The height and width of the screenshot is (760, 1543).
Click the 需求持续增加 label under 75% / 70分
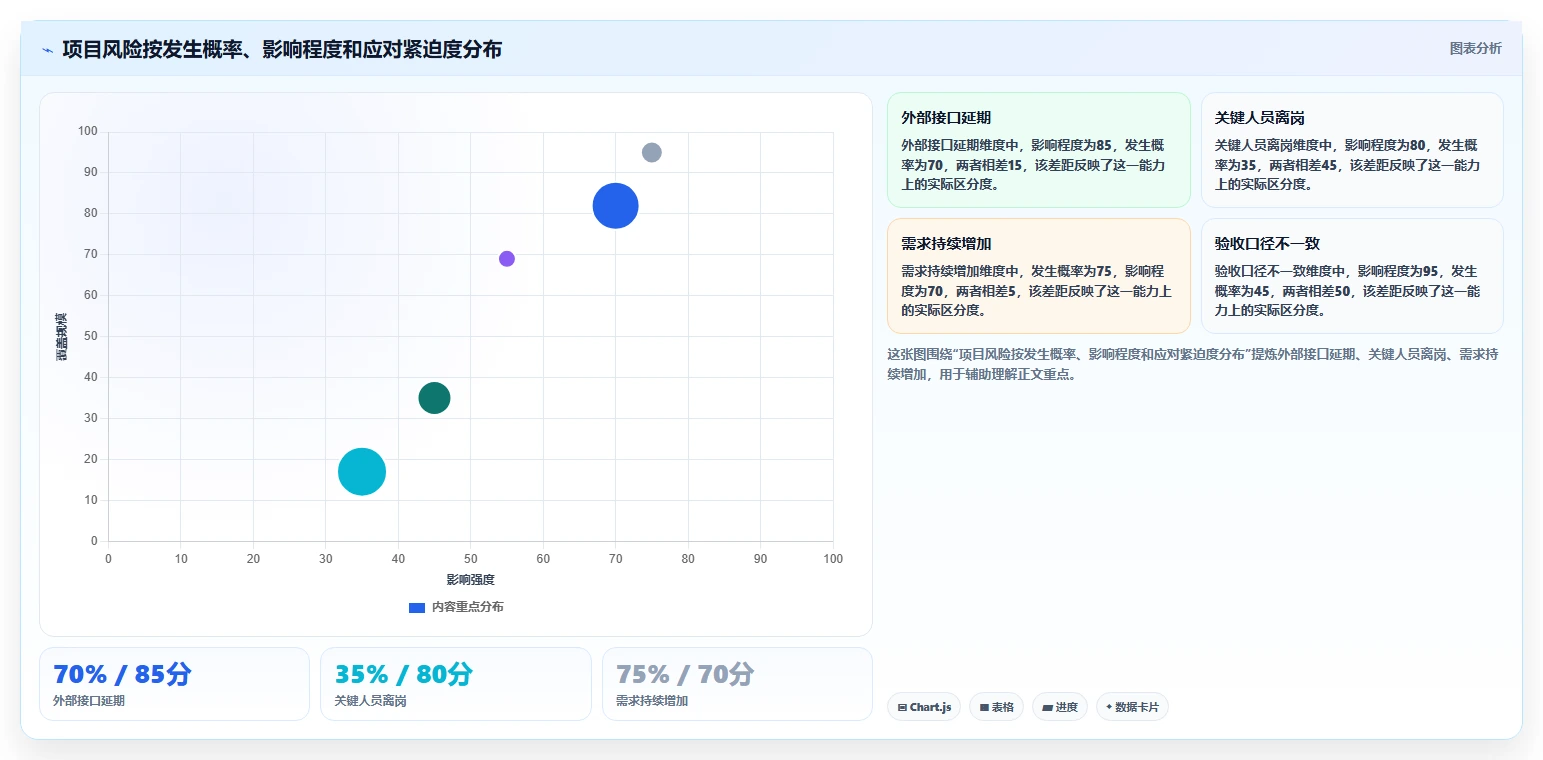click(652, 701)
